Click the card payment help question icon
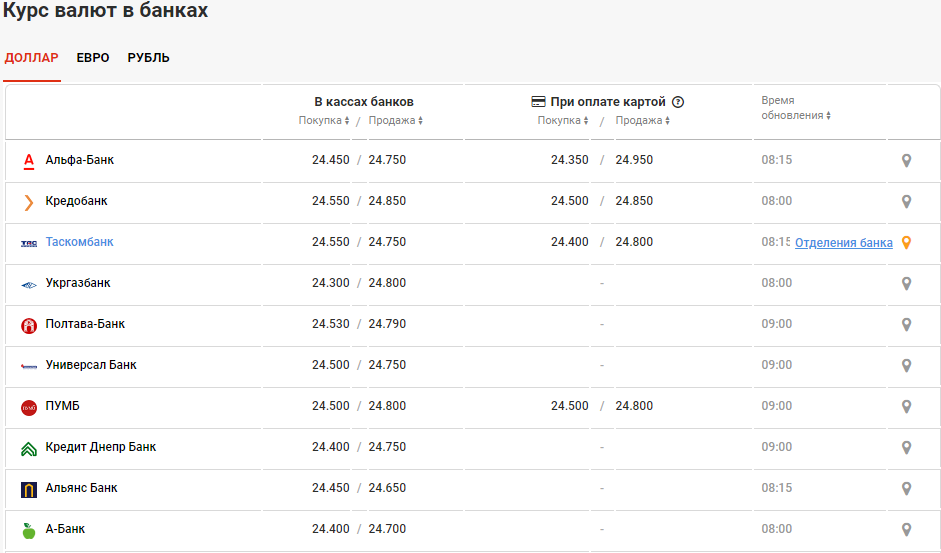941x553 pixels. pyautogui.click(x=678, y=102)
